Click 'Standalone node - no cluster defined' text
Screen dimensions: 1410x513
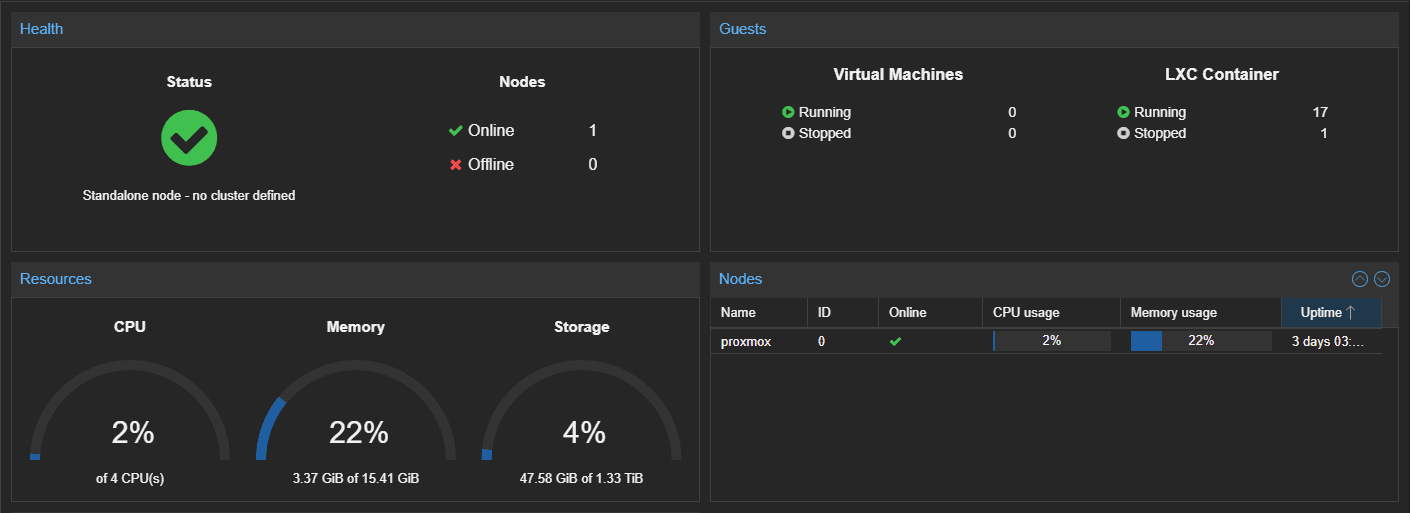[189, 196]
